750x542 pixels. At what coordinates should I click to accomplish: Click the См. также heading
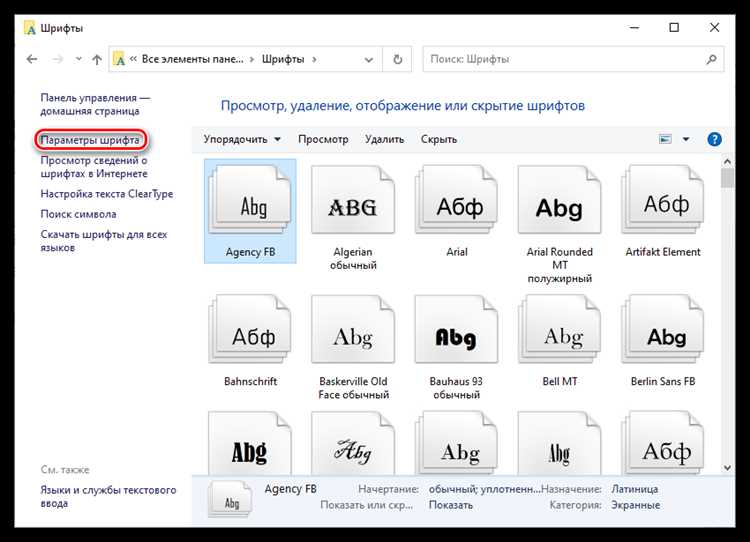(65, 470)
